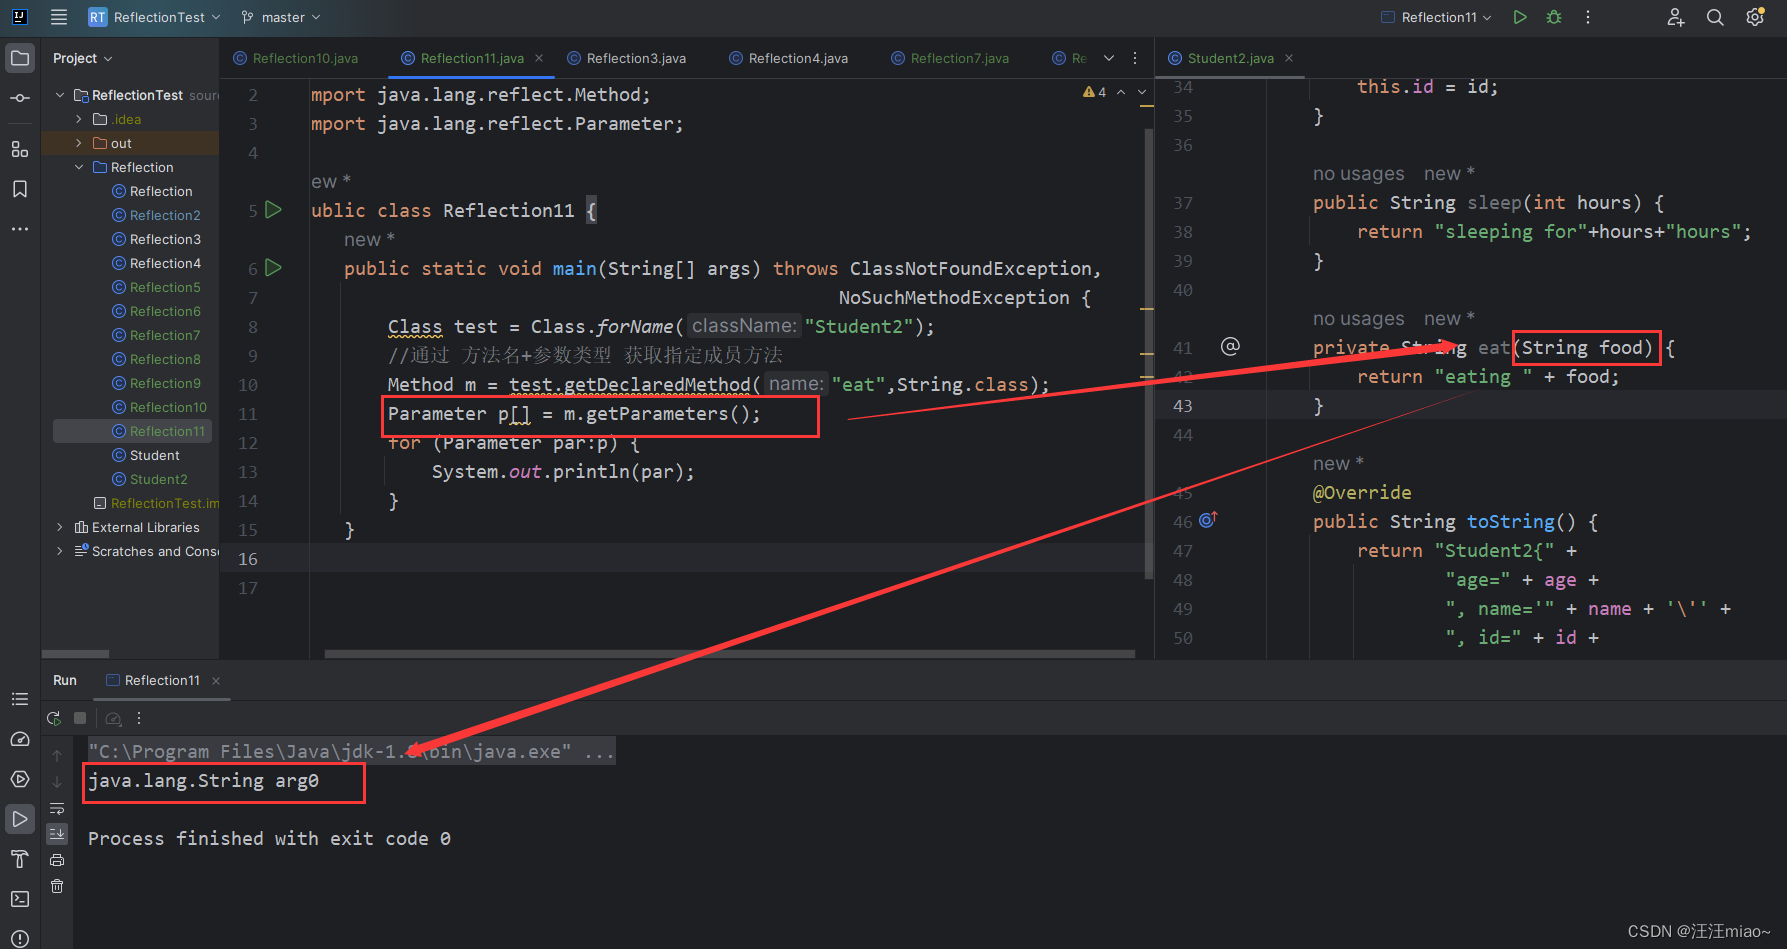Open ReflectionTest project dropdown
Screen dimensions: 1787x949
pyautogui.click(x=154, y=17)
